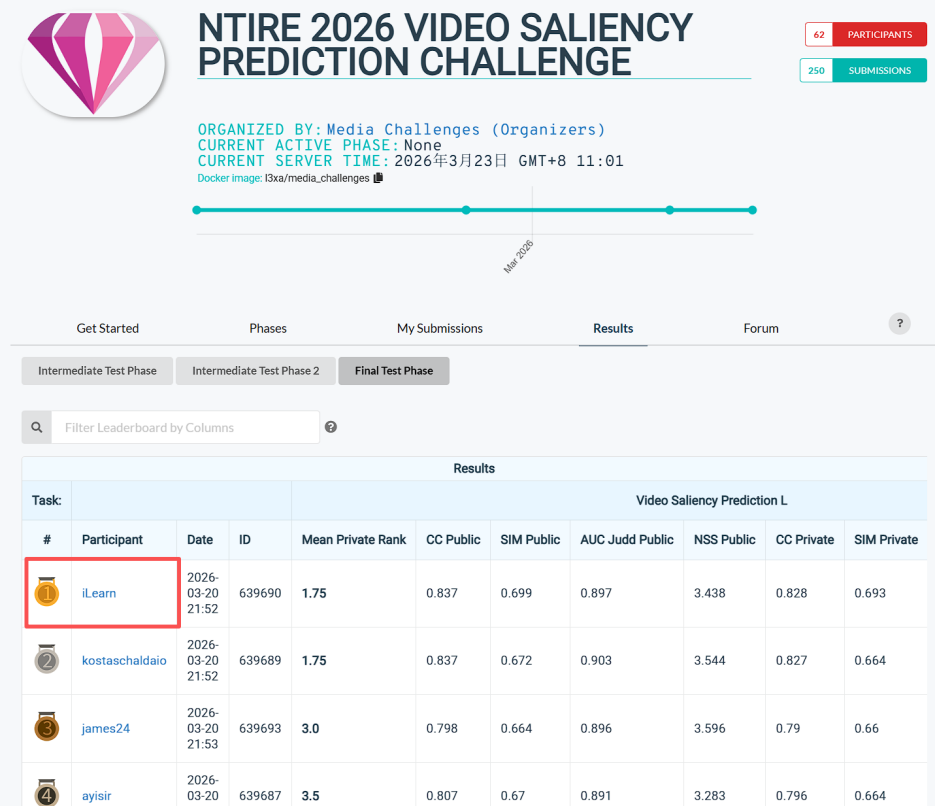Go to the Forum tab
The height and width of the screenshot is (806, 935).
[761, 328]
